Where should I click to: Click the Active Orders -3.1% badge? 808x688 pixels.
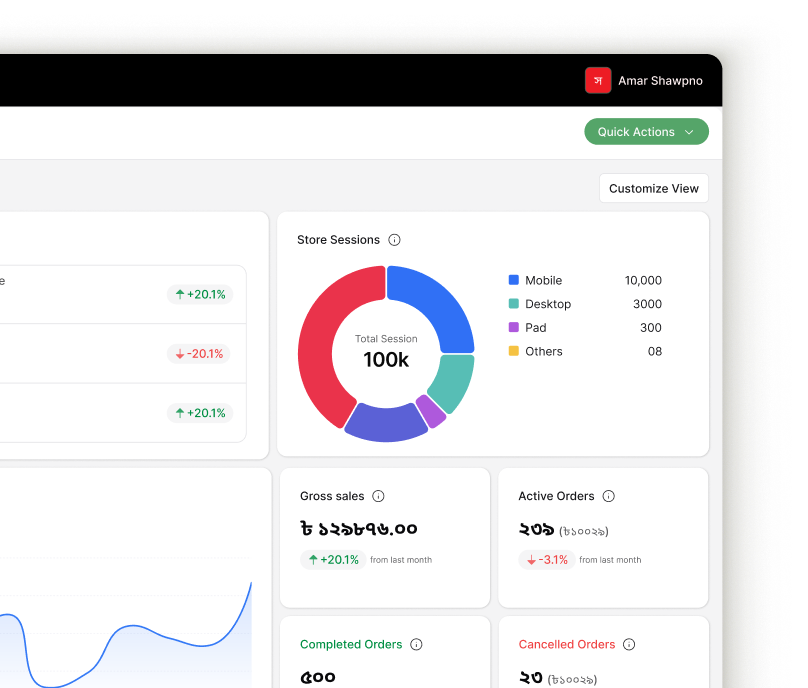coord(547,560)
